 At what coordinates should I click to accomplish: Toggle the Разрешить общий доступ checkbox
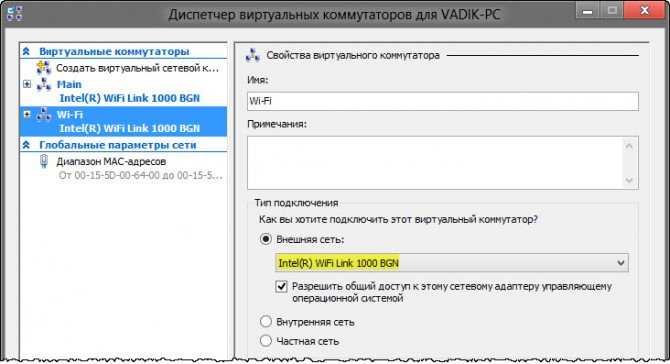[281, 286]
